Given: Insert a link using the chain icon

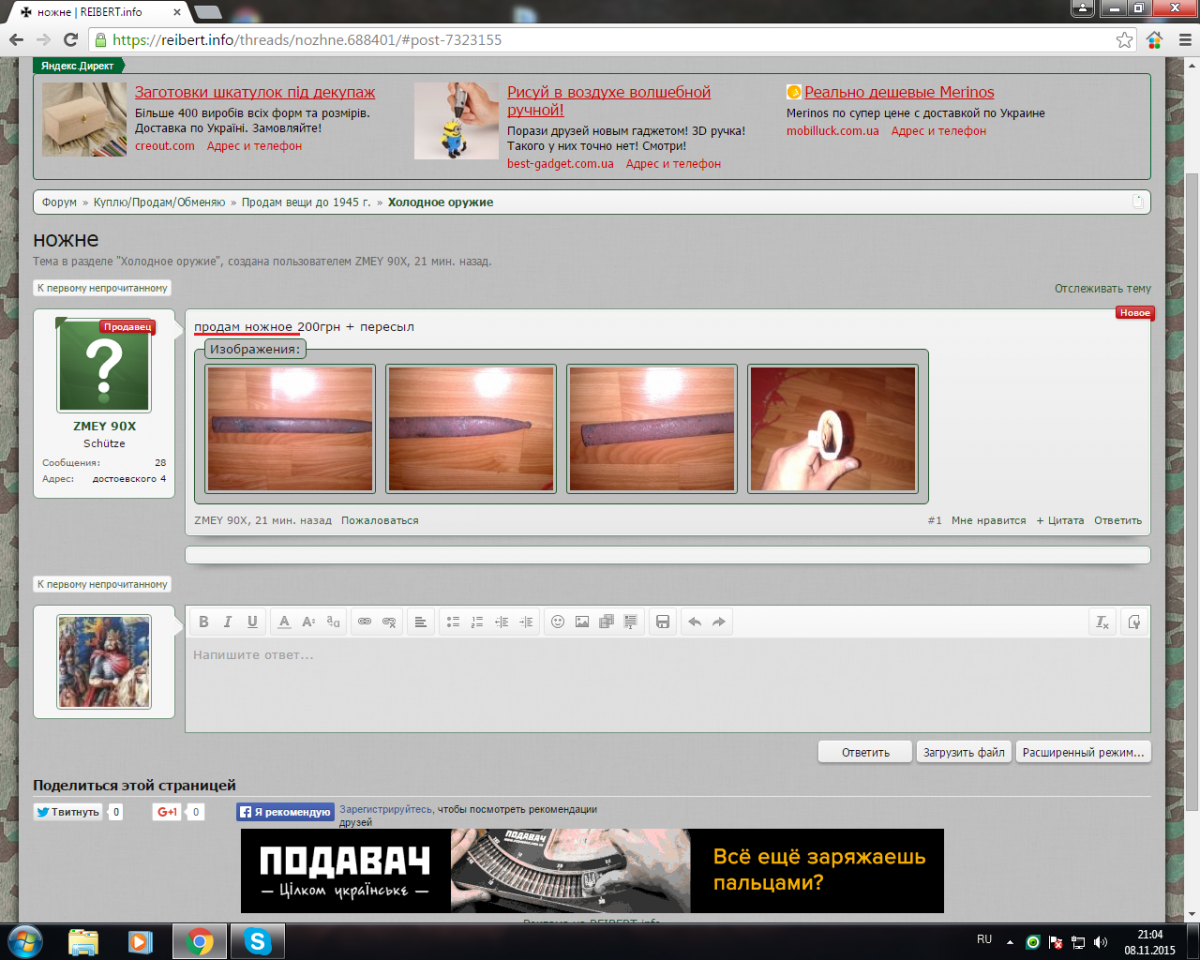Looking at the screenshot, I should 365,622.
